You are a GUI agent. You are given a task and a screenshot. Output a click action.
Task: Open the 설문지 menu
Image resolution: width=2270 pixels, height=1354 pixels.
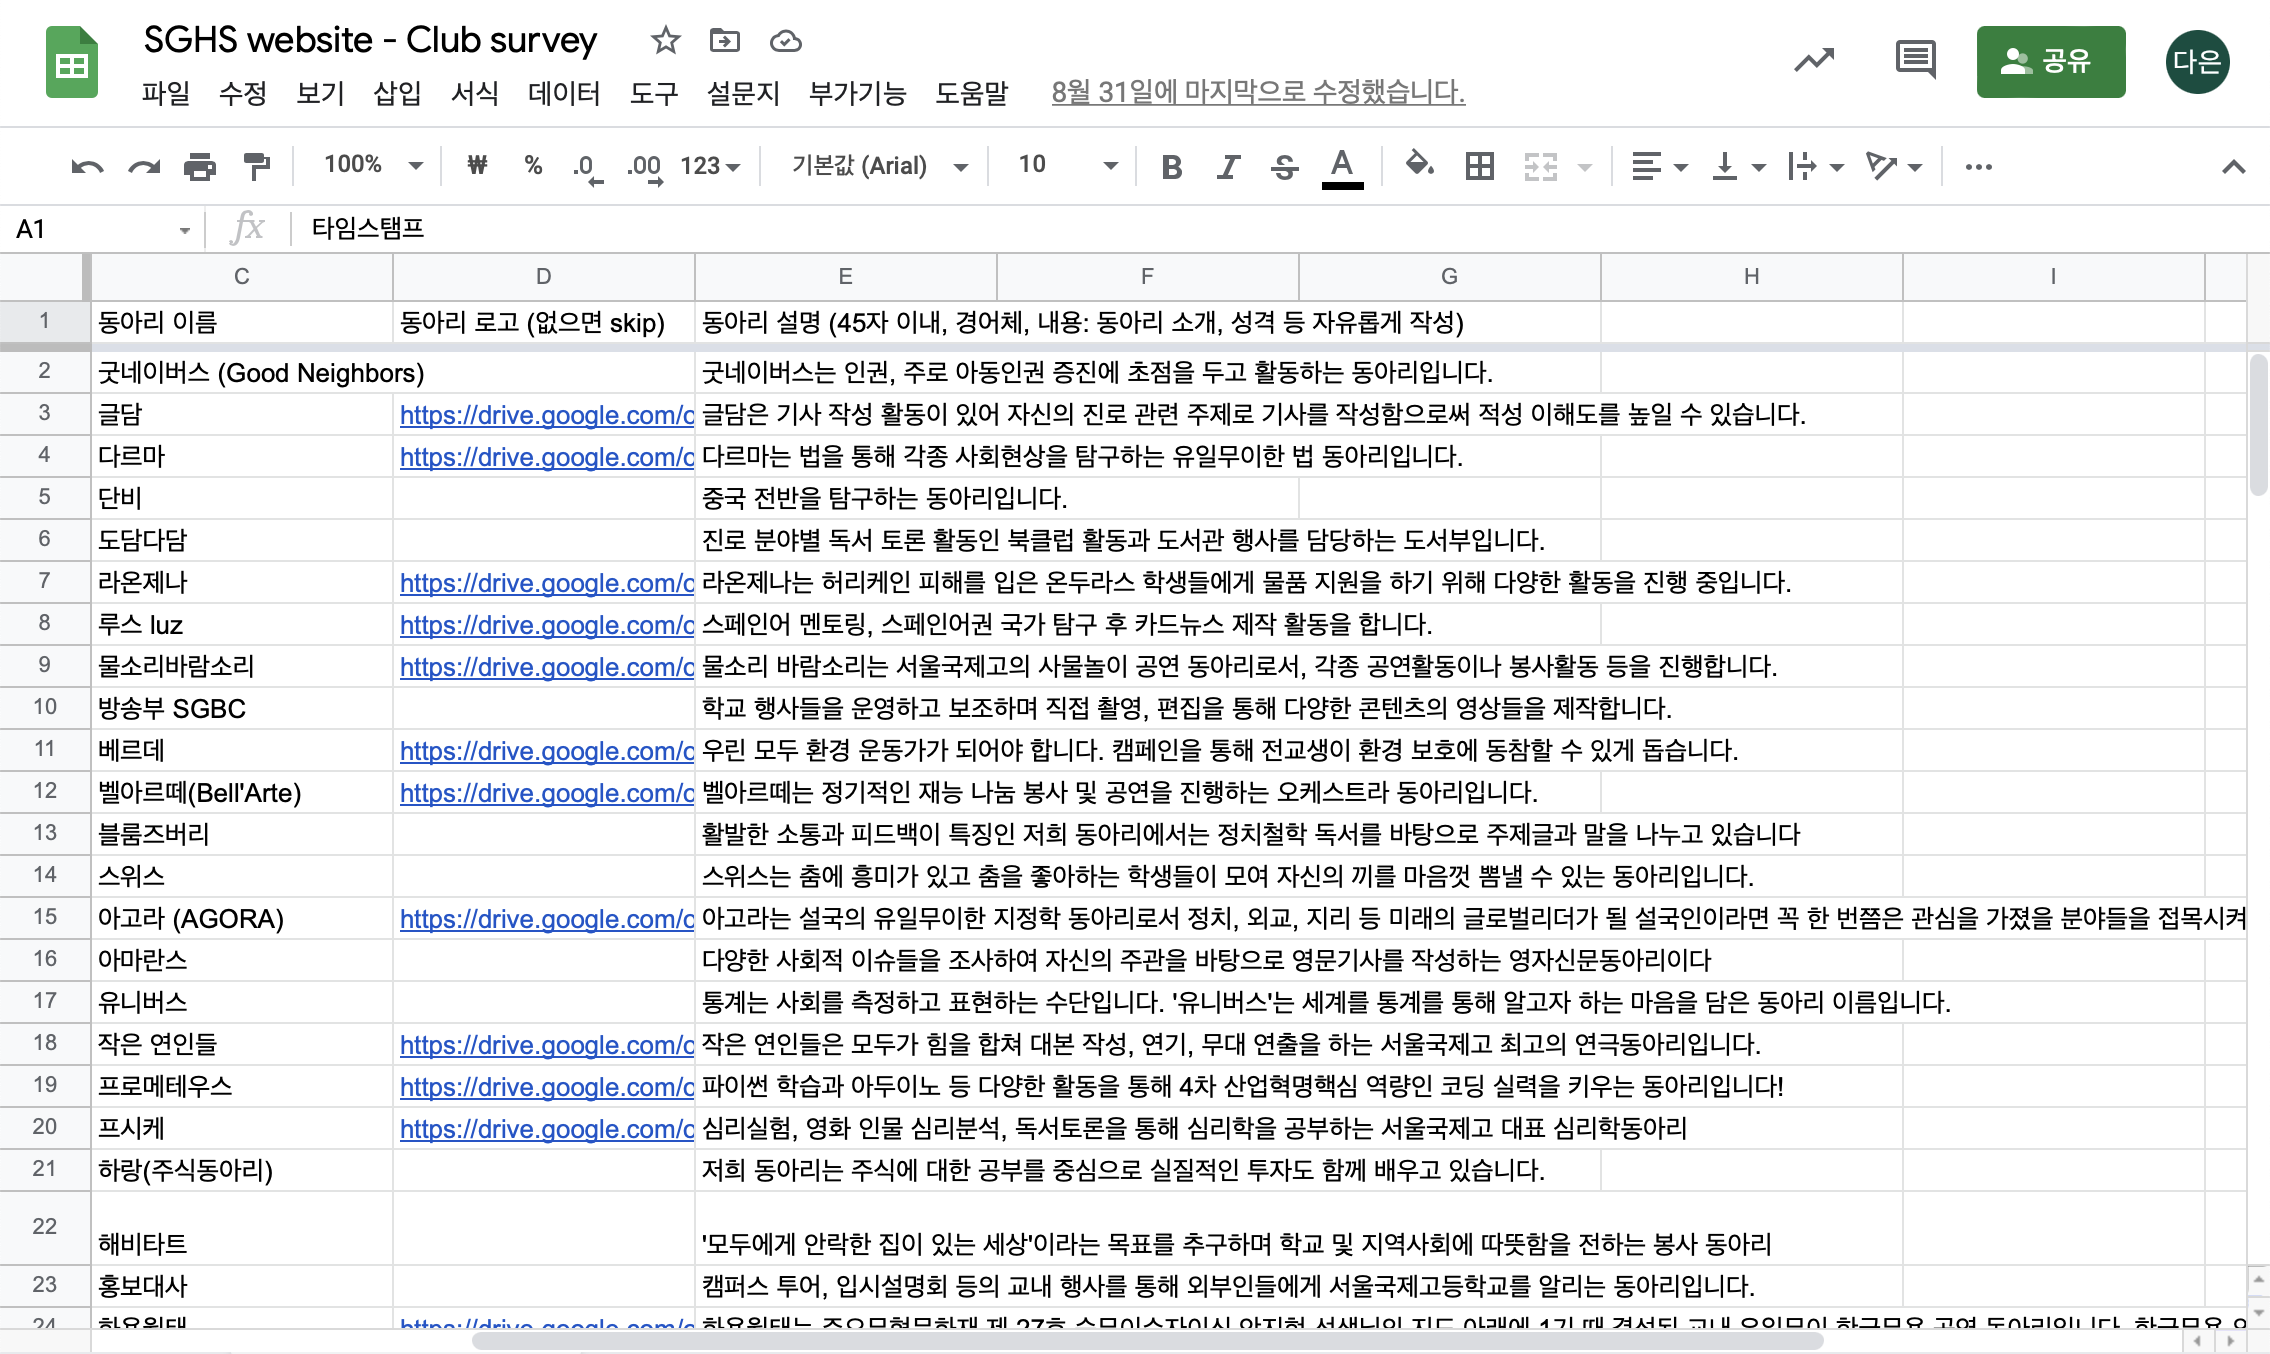click(743, 93)
